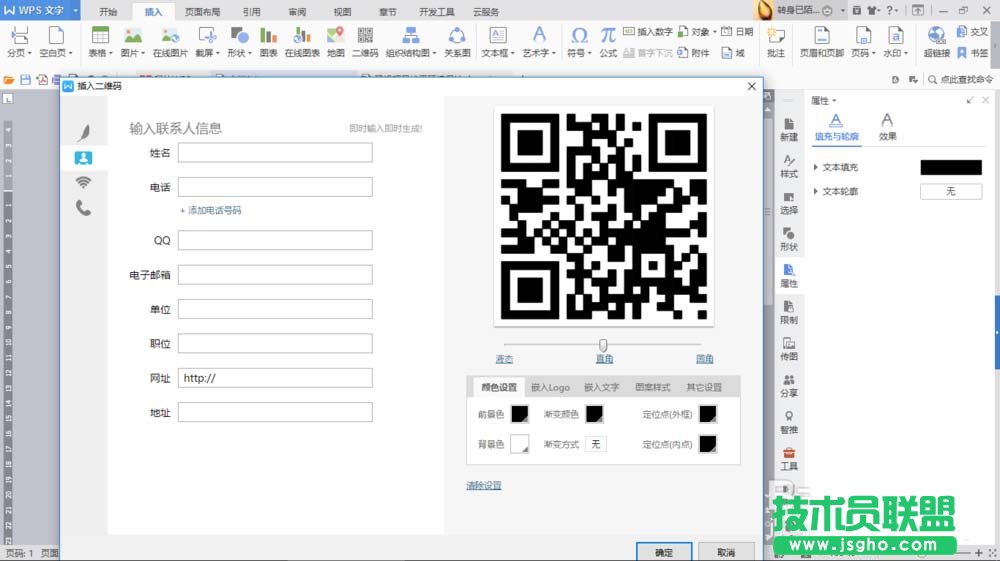Open the 图案样式 tab
The width and height of the screenshot is (1000, 561).
[652, 387]
